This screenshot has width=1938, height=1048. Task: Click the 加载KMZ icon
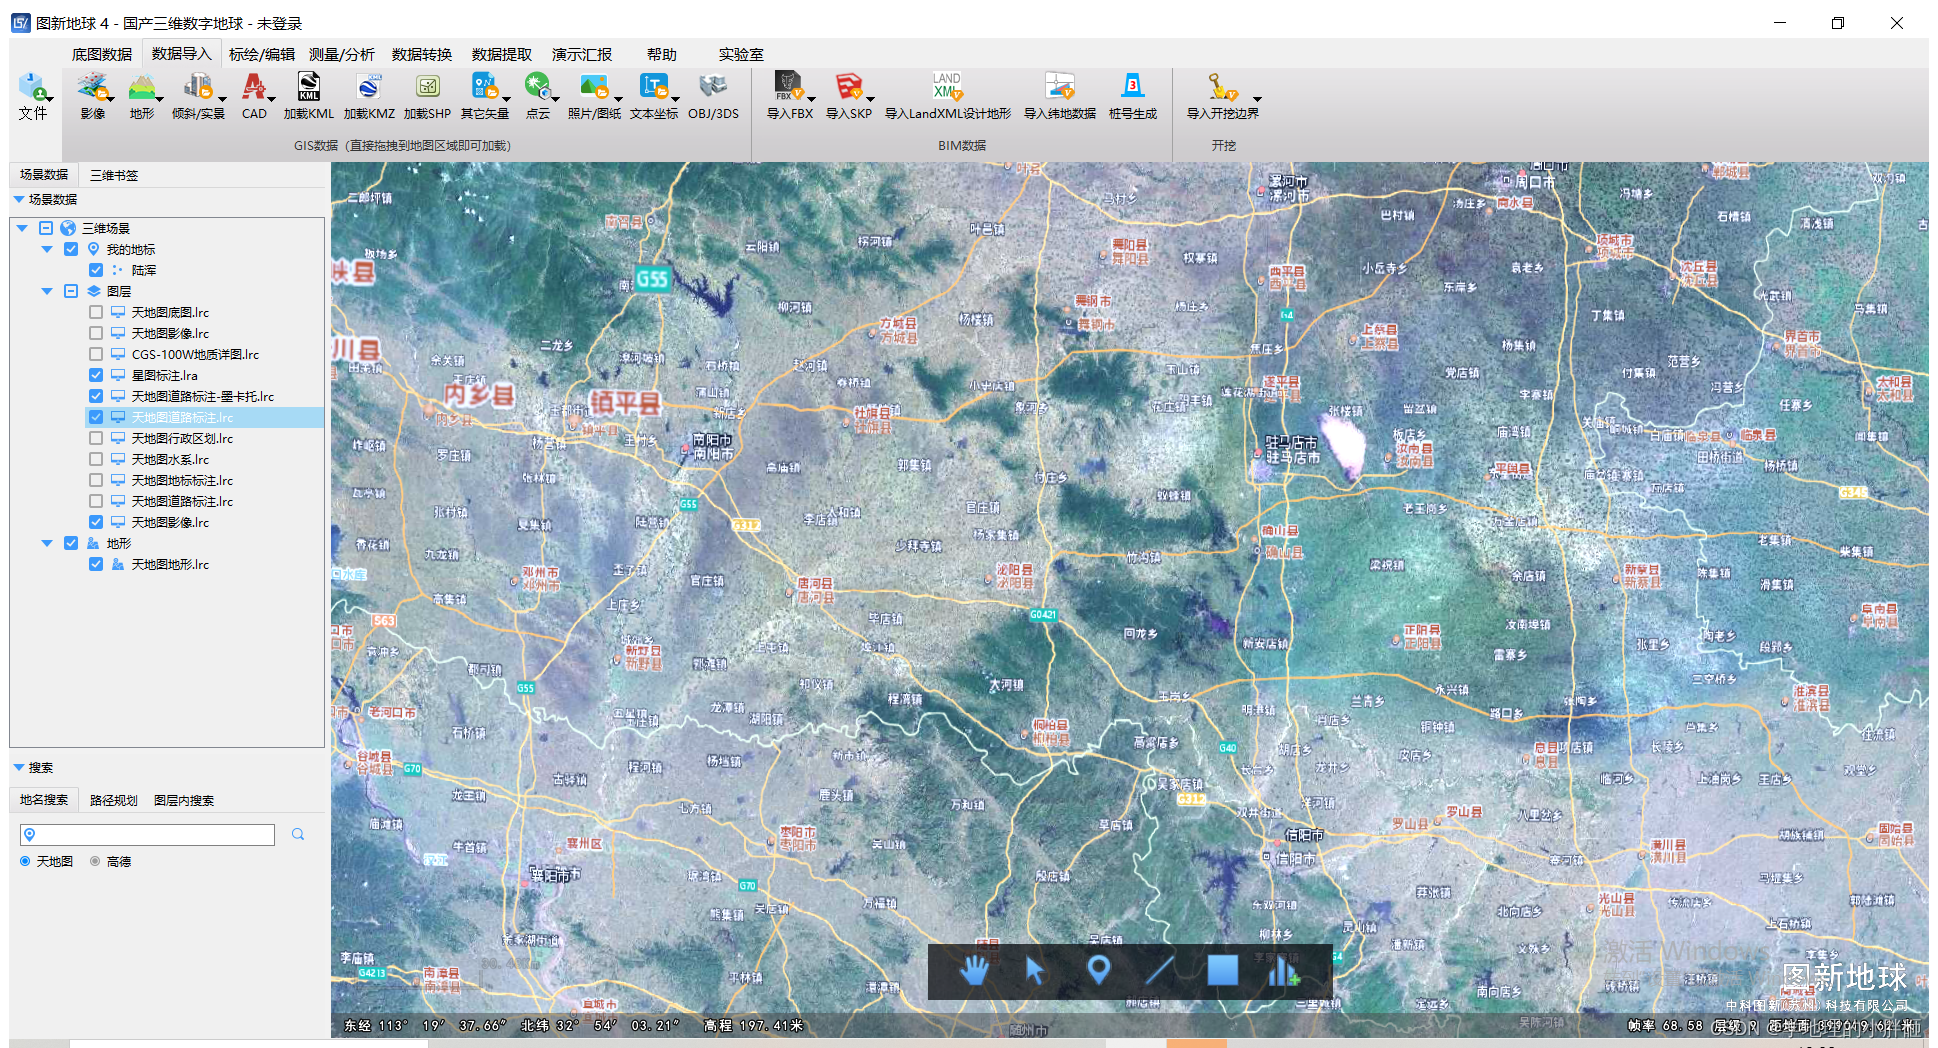click(x=369, y=87)
